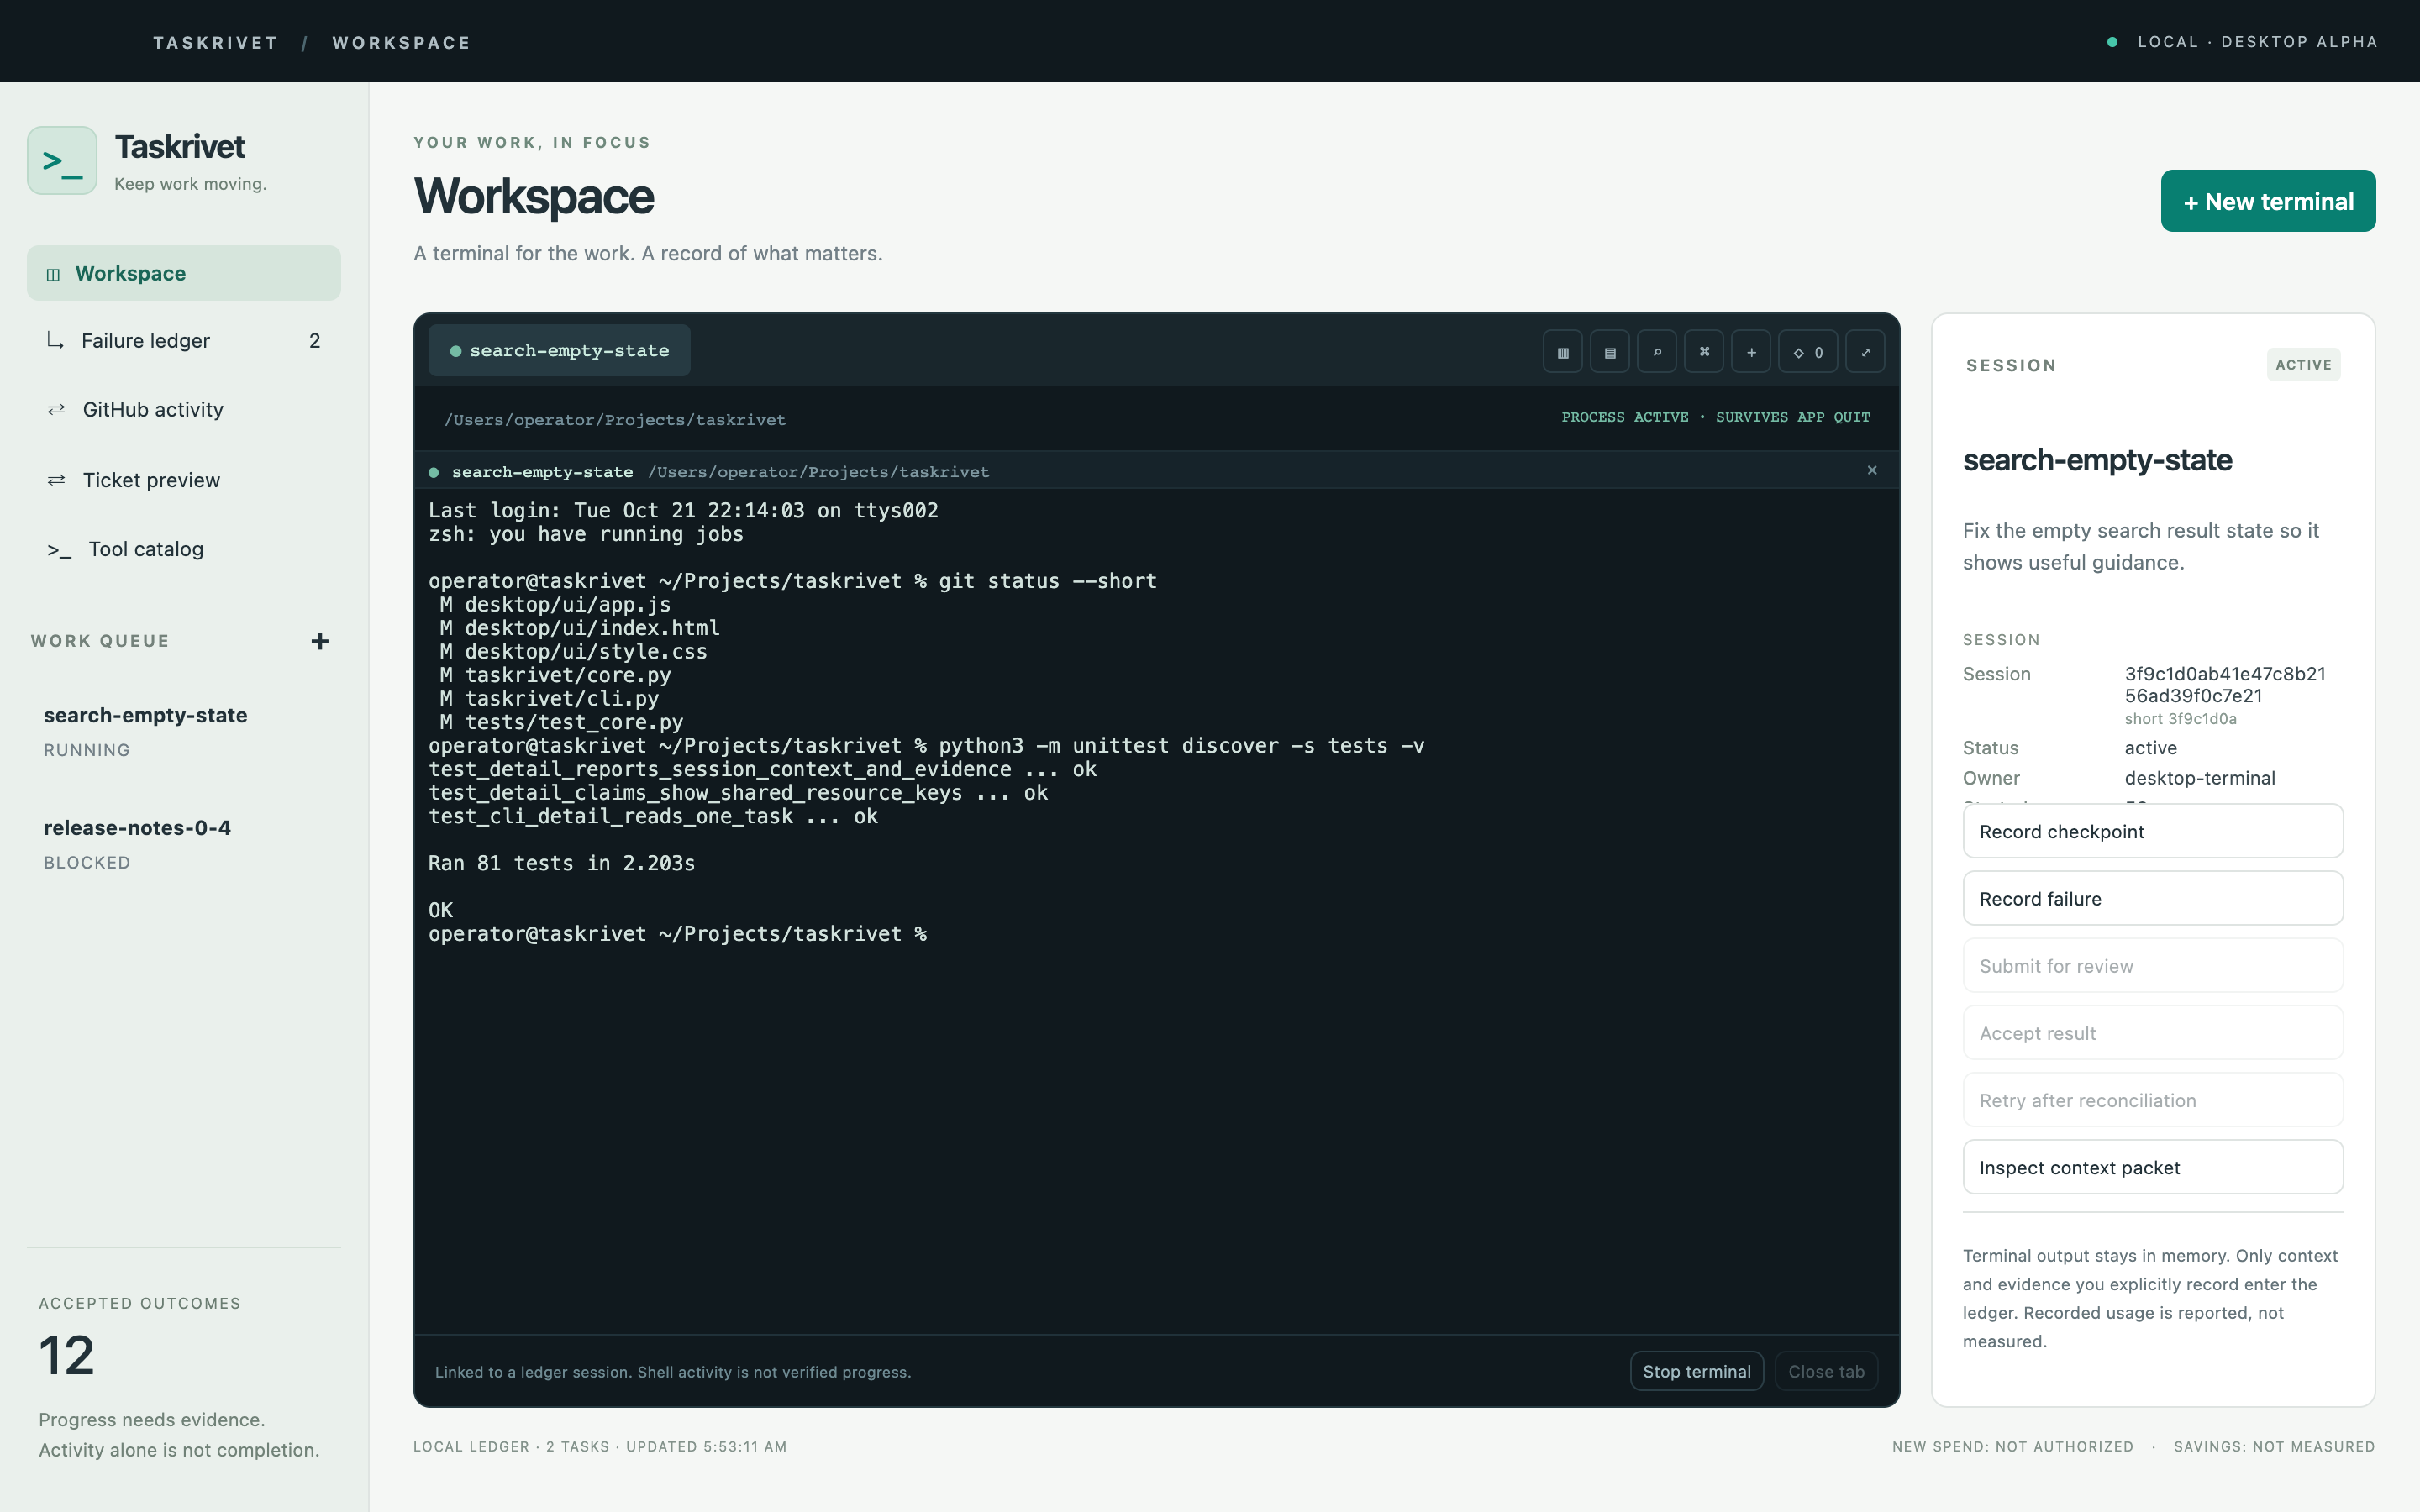Click 'NEW SPEND: NOT AUTHORIZED' footer text
This screenshot has height=1512, width=2420.
[2012, 1447]
